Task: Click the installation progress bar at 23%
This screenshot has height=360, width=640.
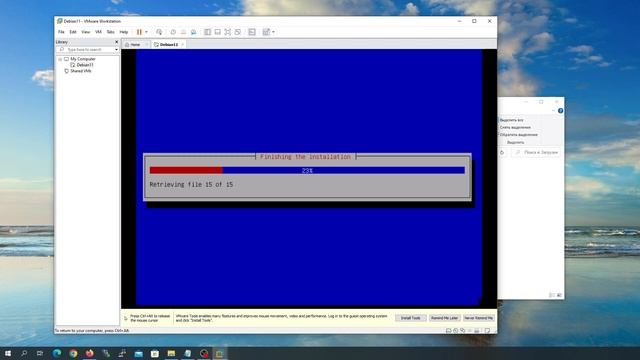Action: (307, 170)
